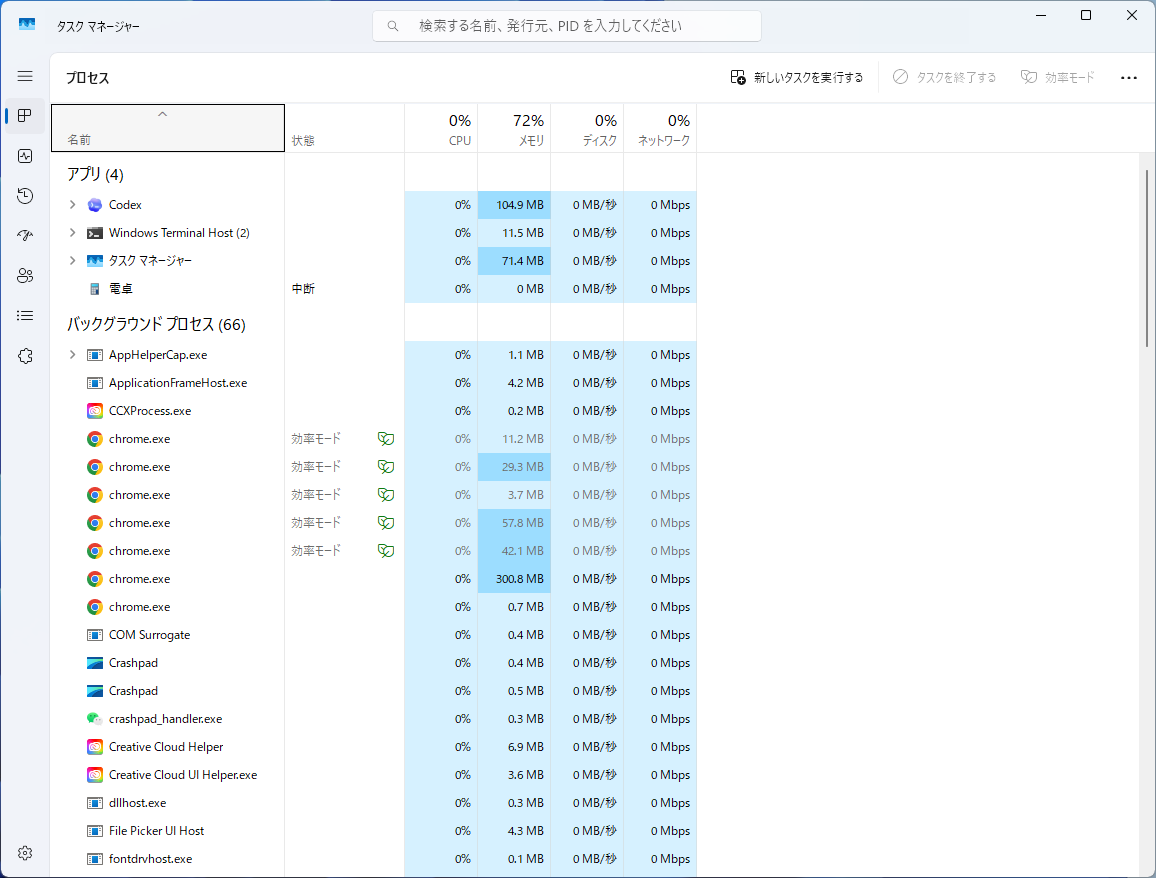1156x878 pixels.
Task: Click the Task Manager app icon in title bar
Action: click(27, 24)
